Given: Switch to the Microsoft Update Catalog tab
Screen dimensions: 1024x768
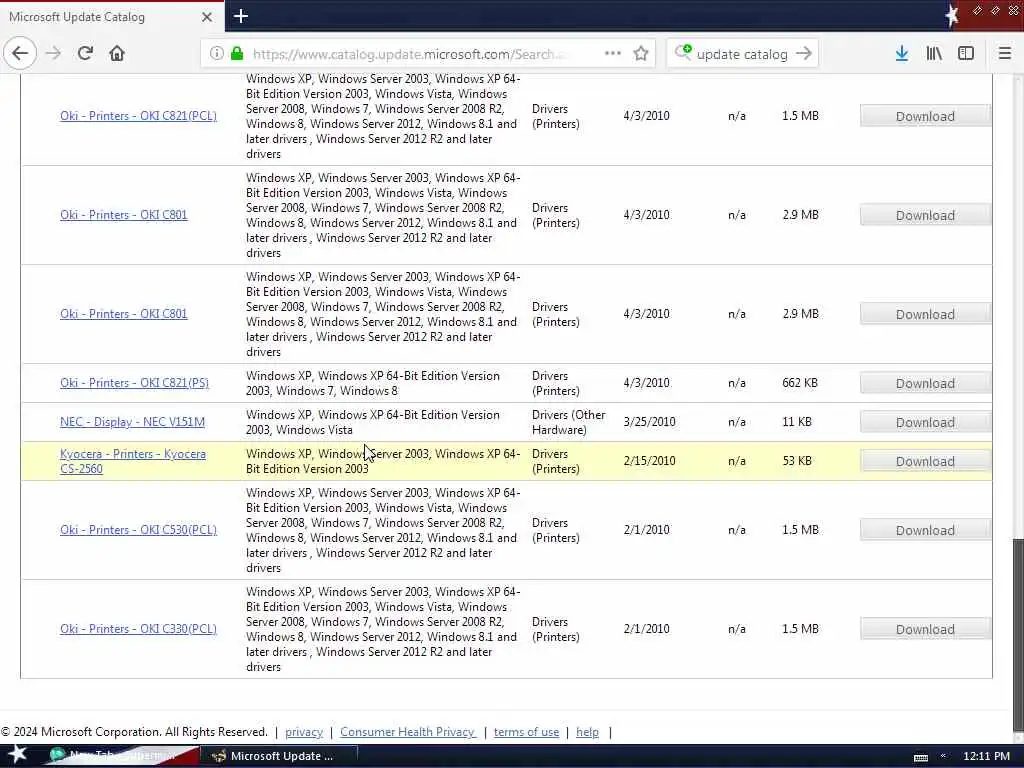Looking at the screenshot, I should pyautogui.click(x=112, y=17).
